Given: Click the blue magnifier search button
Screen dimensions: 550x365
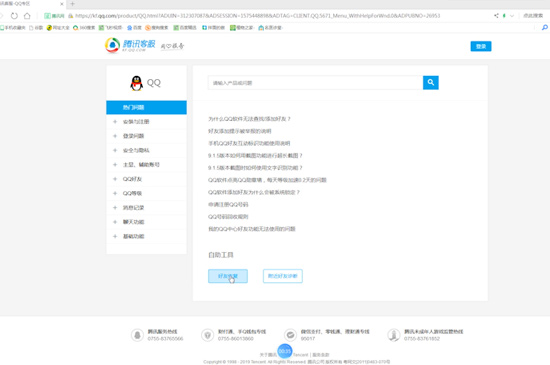Looking at the screenshot, I should coord(430,82).
